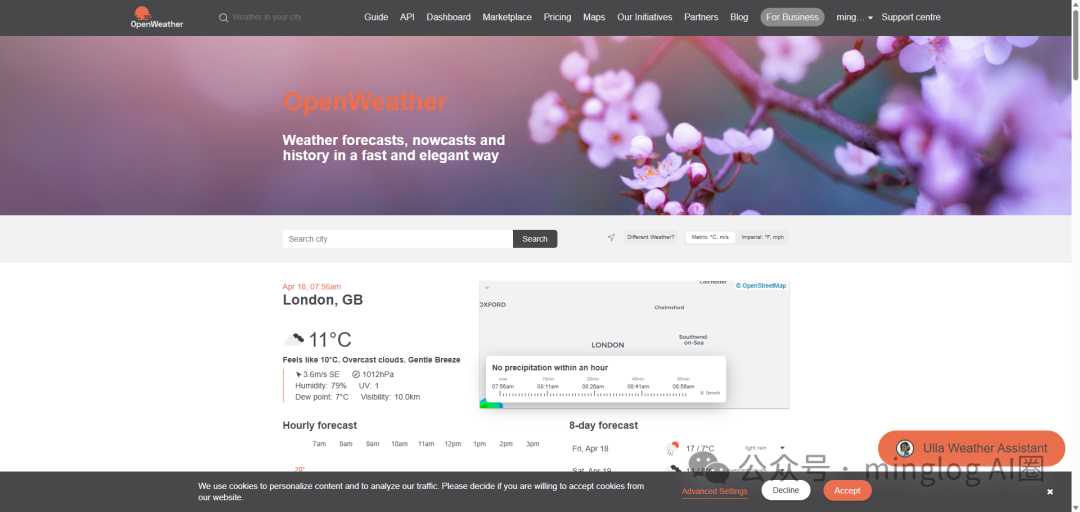The height and width of the screenshot is (512, 1080).
Task: Accept cookies
Action: point(847,491)
